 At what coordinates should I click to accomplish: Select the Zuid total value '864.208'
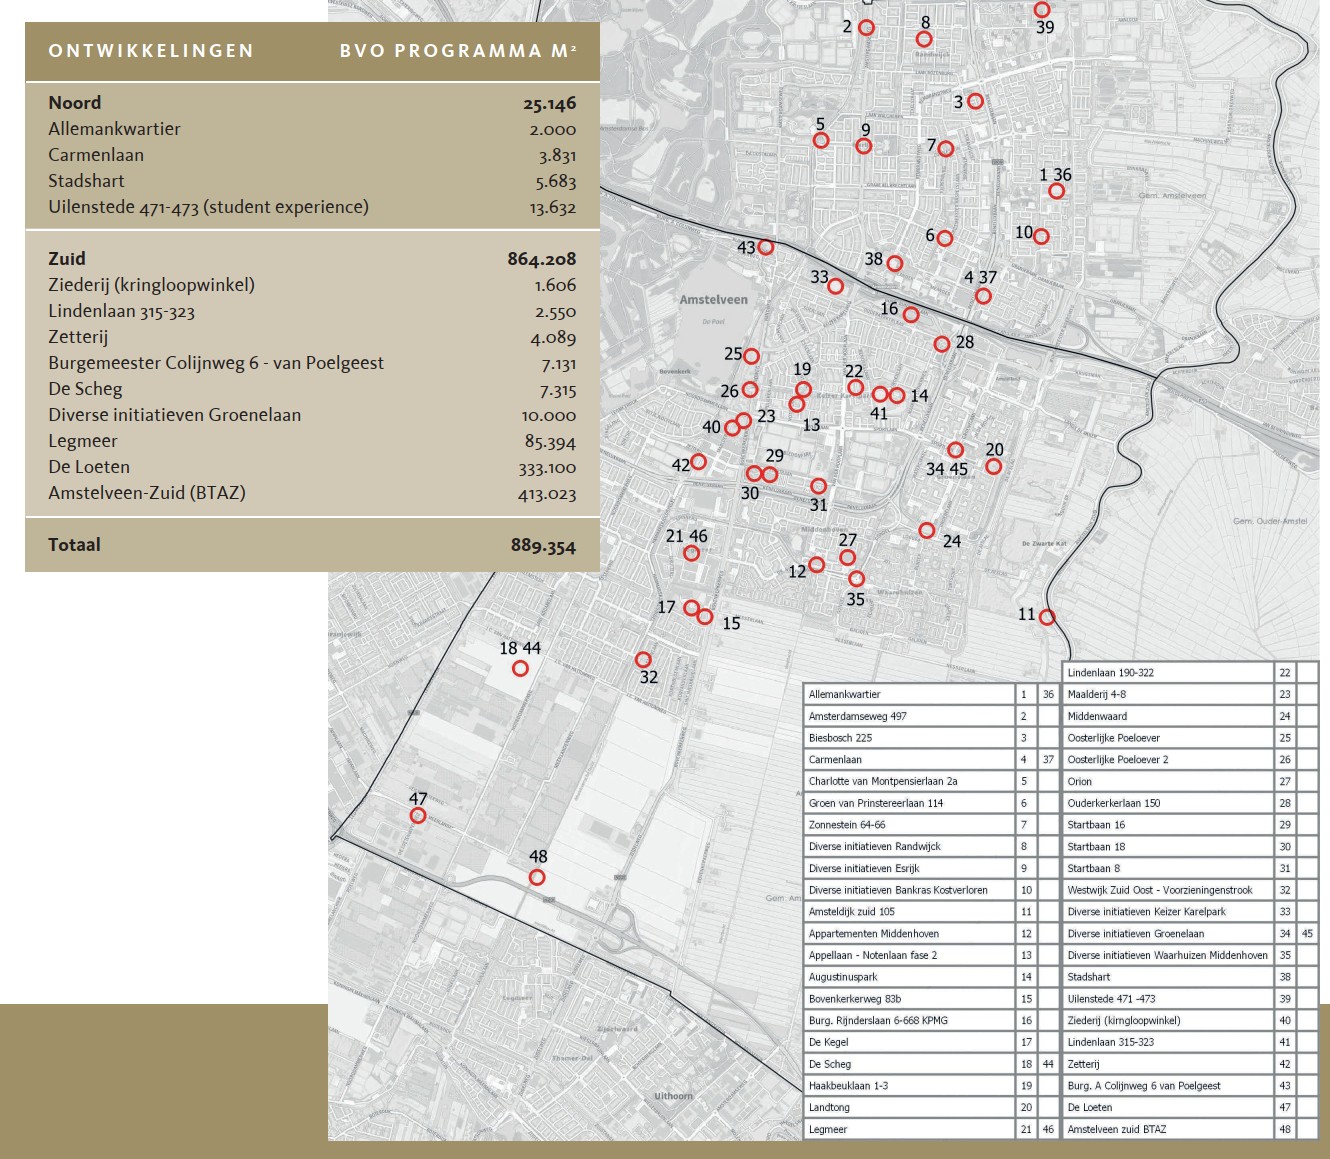[541, 259]
